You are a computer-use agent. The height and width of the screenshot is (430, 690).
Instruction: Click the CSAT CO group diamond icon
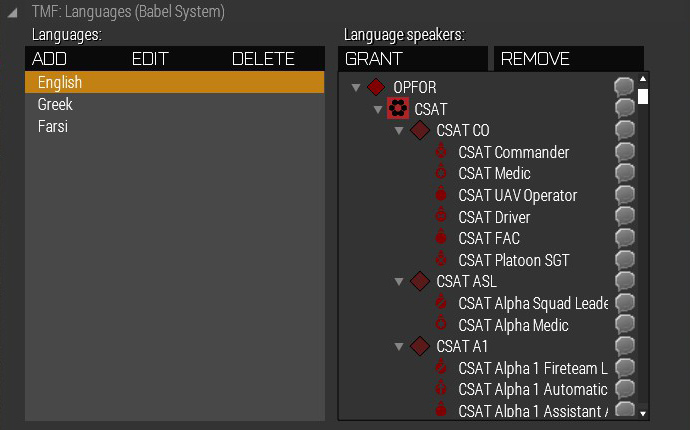[420, 131]
